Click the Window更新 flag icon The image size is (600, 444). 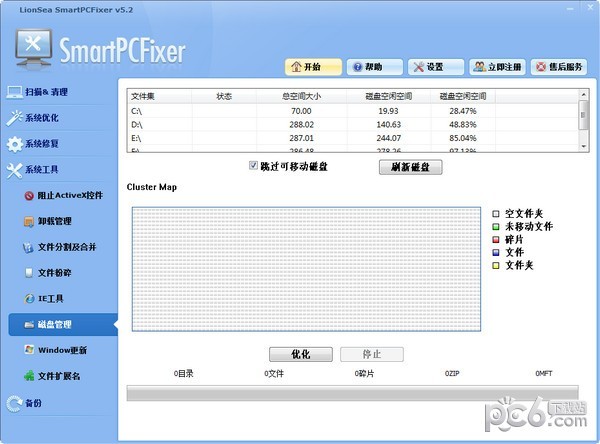tap(29, 349)
